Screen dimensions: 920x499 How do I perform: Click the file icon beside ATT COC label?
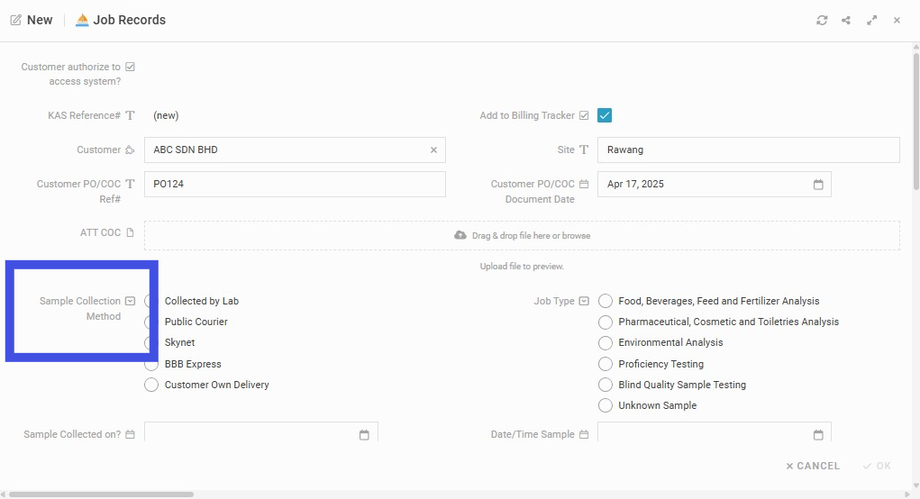click(130, 232)
